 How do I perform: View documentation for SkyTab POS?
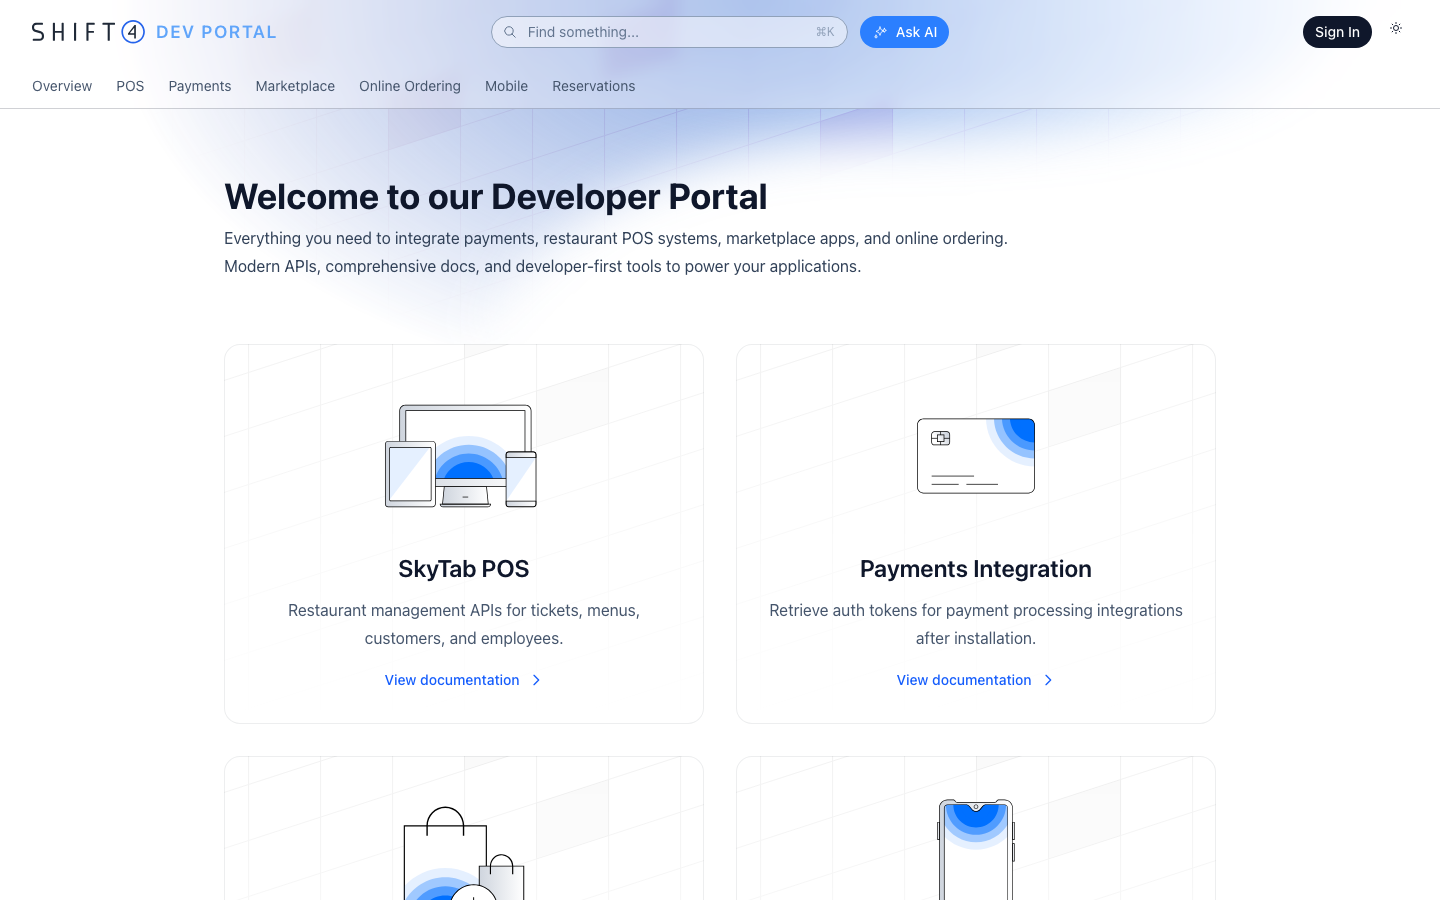click(x=452, y=680)
